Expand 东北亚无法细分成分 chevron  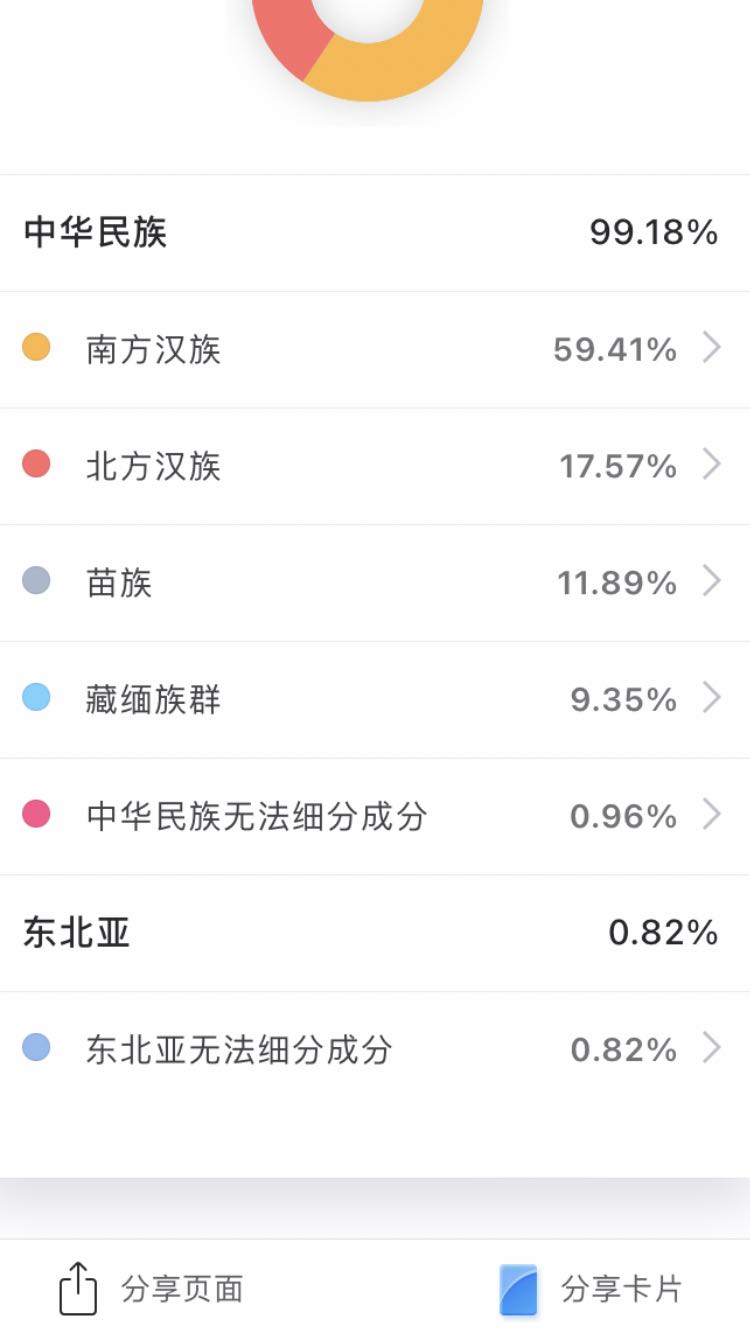coord(712,1048)
